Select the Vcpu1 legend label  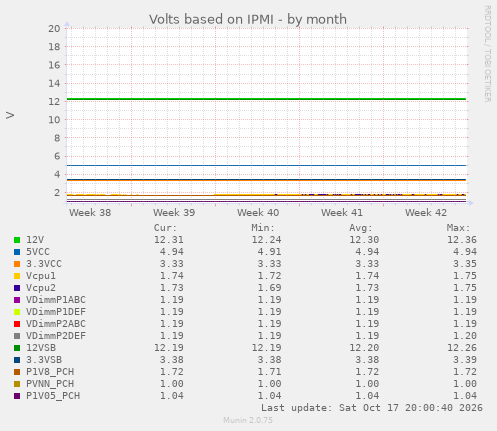[41, 276]
